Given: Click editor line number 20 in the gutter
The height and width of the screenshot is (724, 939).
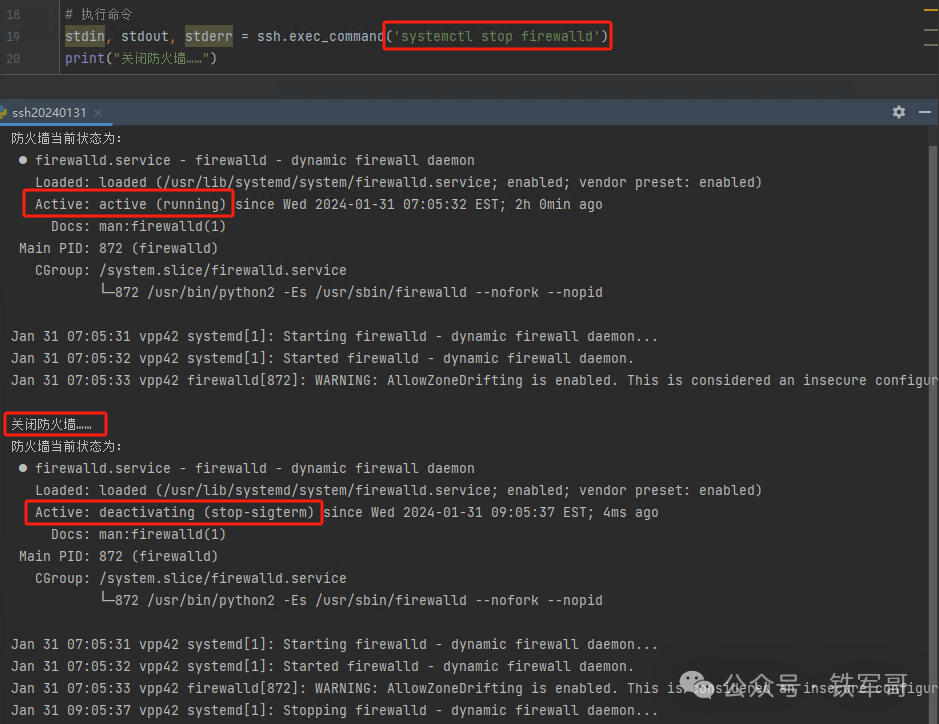Looking at the screenshot, I should click(x=13, y=59).
